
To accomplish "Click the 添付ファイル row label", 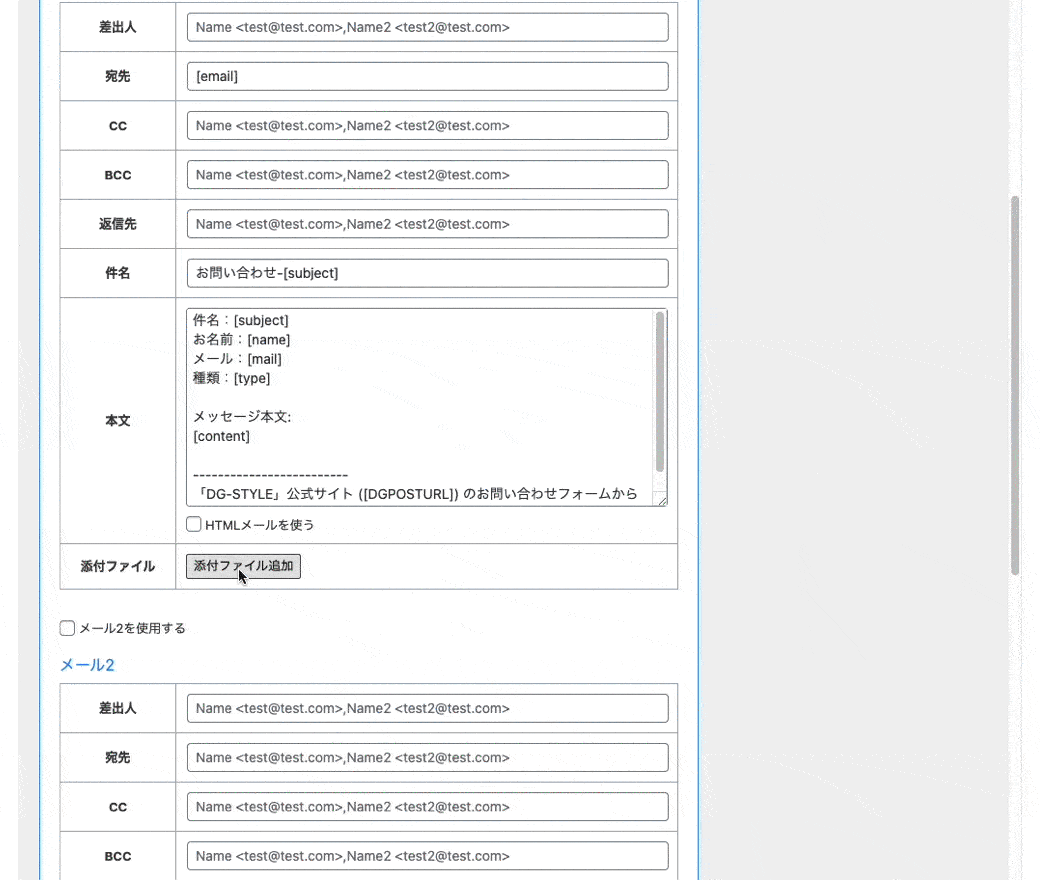I will (118, 567).
